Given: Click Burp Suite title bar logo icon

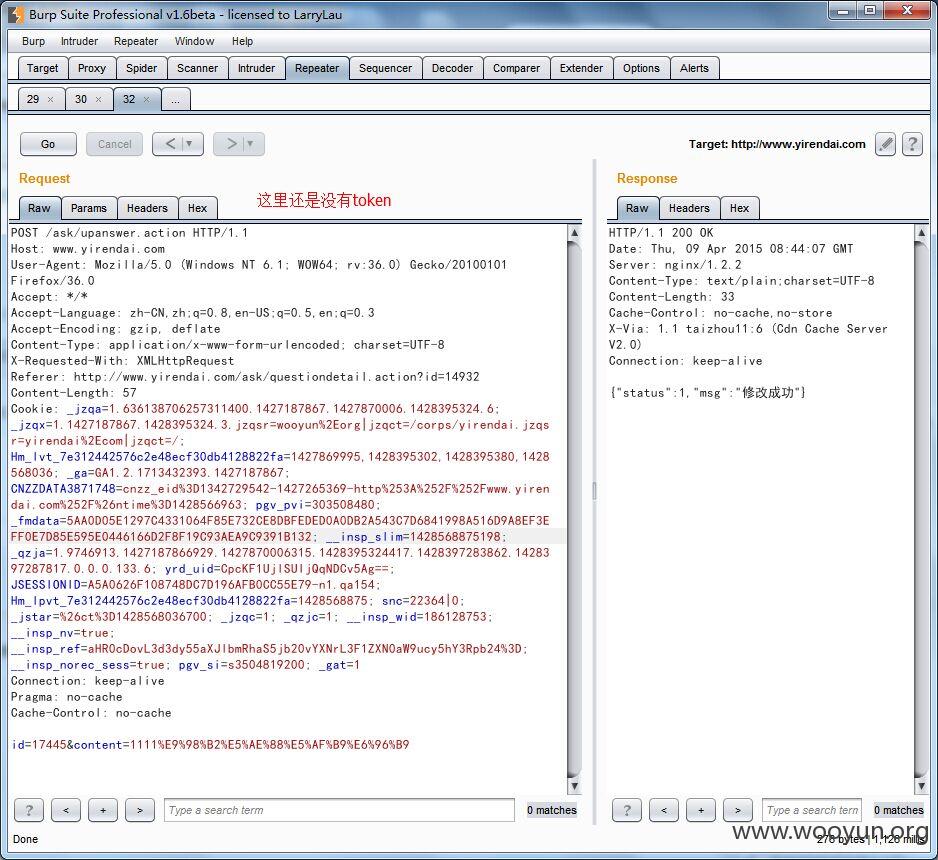Looking at the screenshot, I should point(17,14).
